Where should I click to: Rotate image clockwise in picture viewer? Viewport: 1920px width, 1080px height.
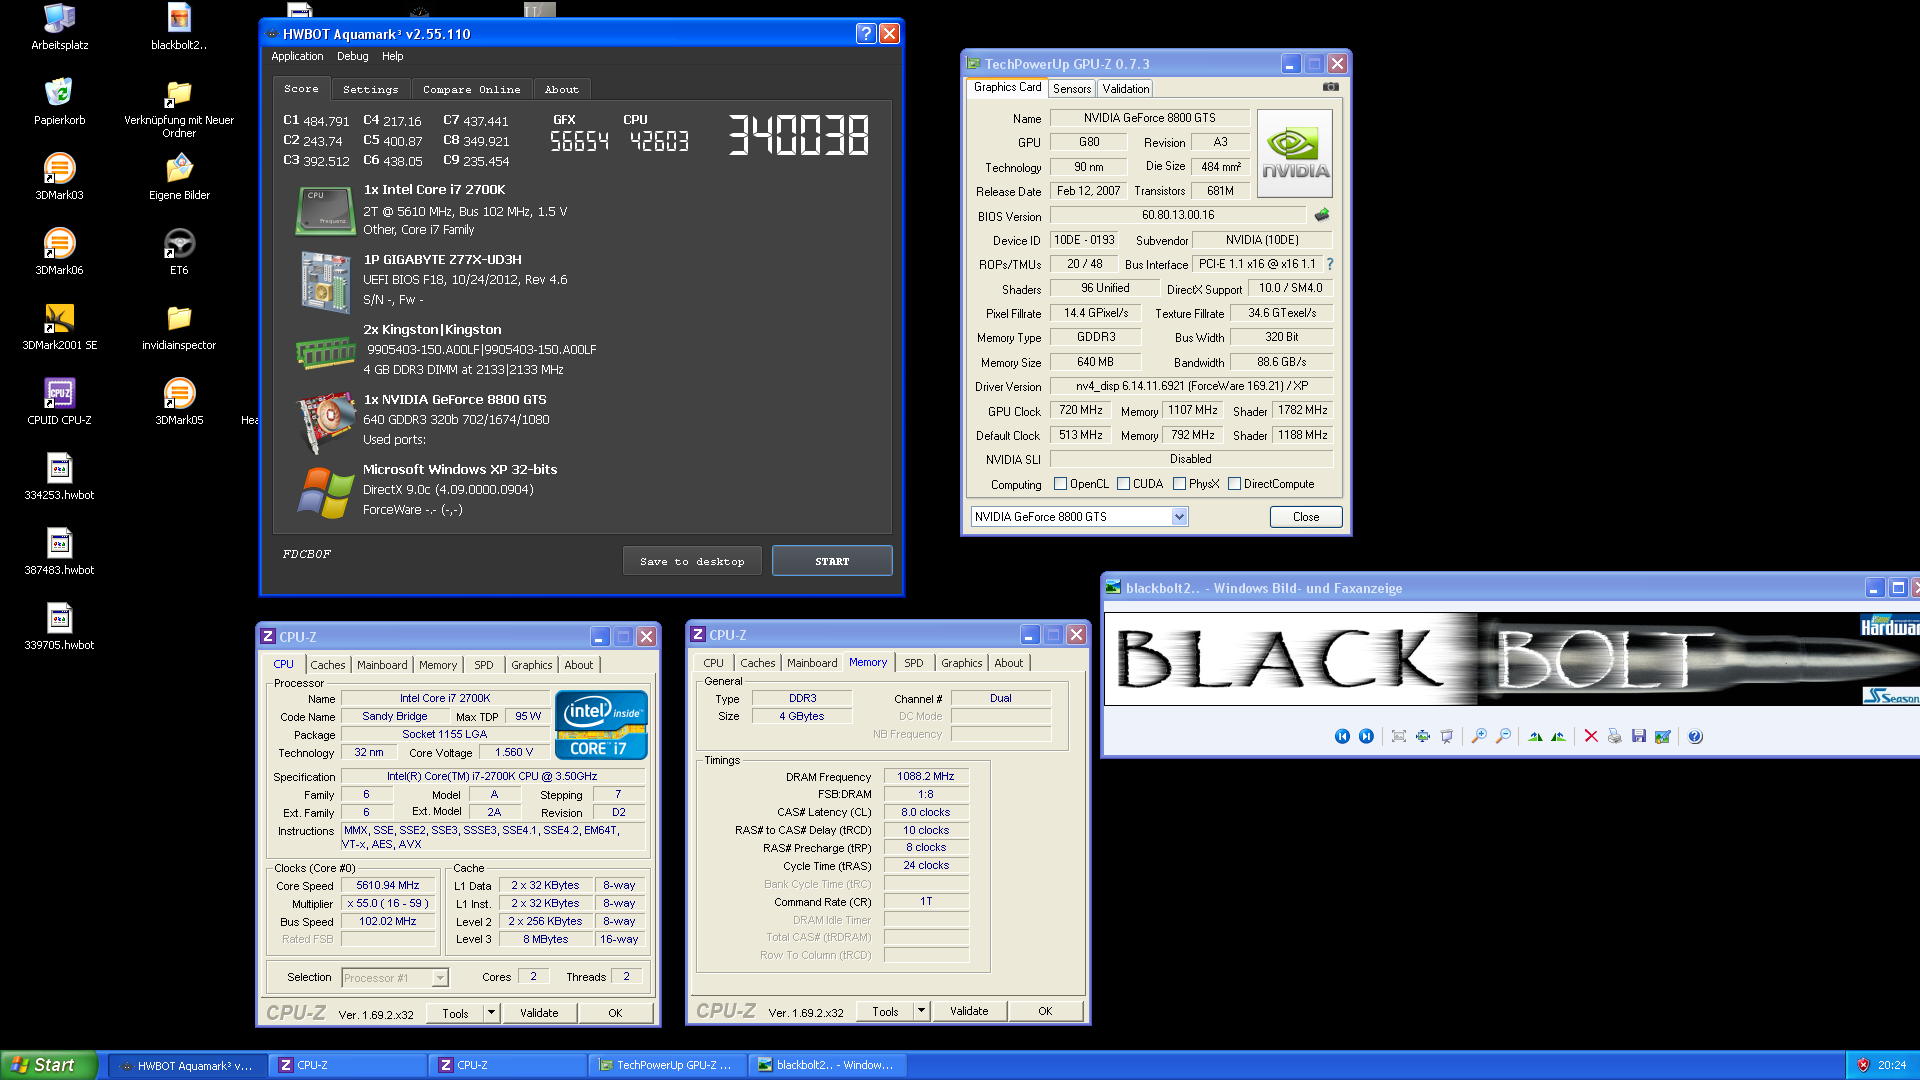1535,736
